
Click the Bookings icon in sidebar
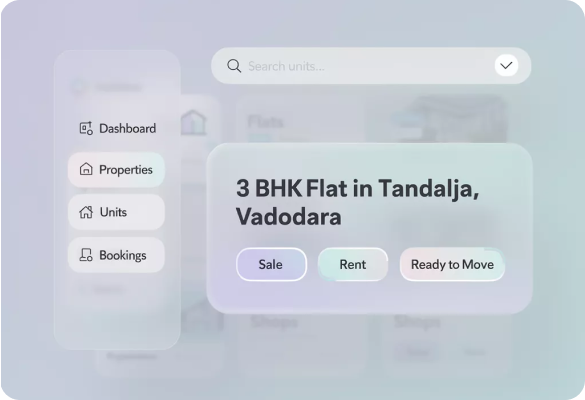(86, 255)
